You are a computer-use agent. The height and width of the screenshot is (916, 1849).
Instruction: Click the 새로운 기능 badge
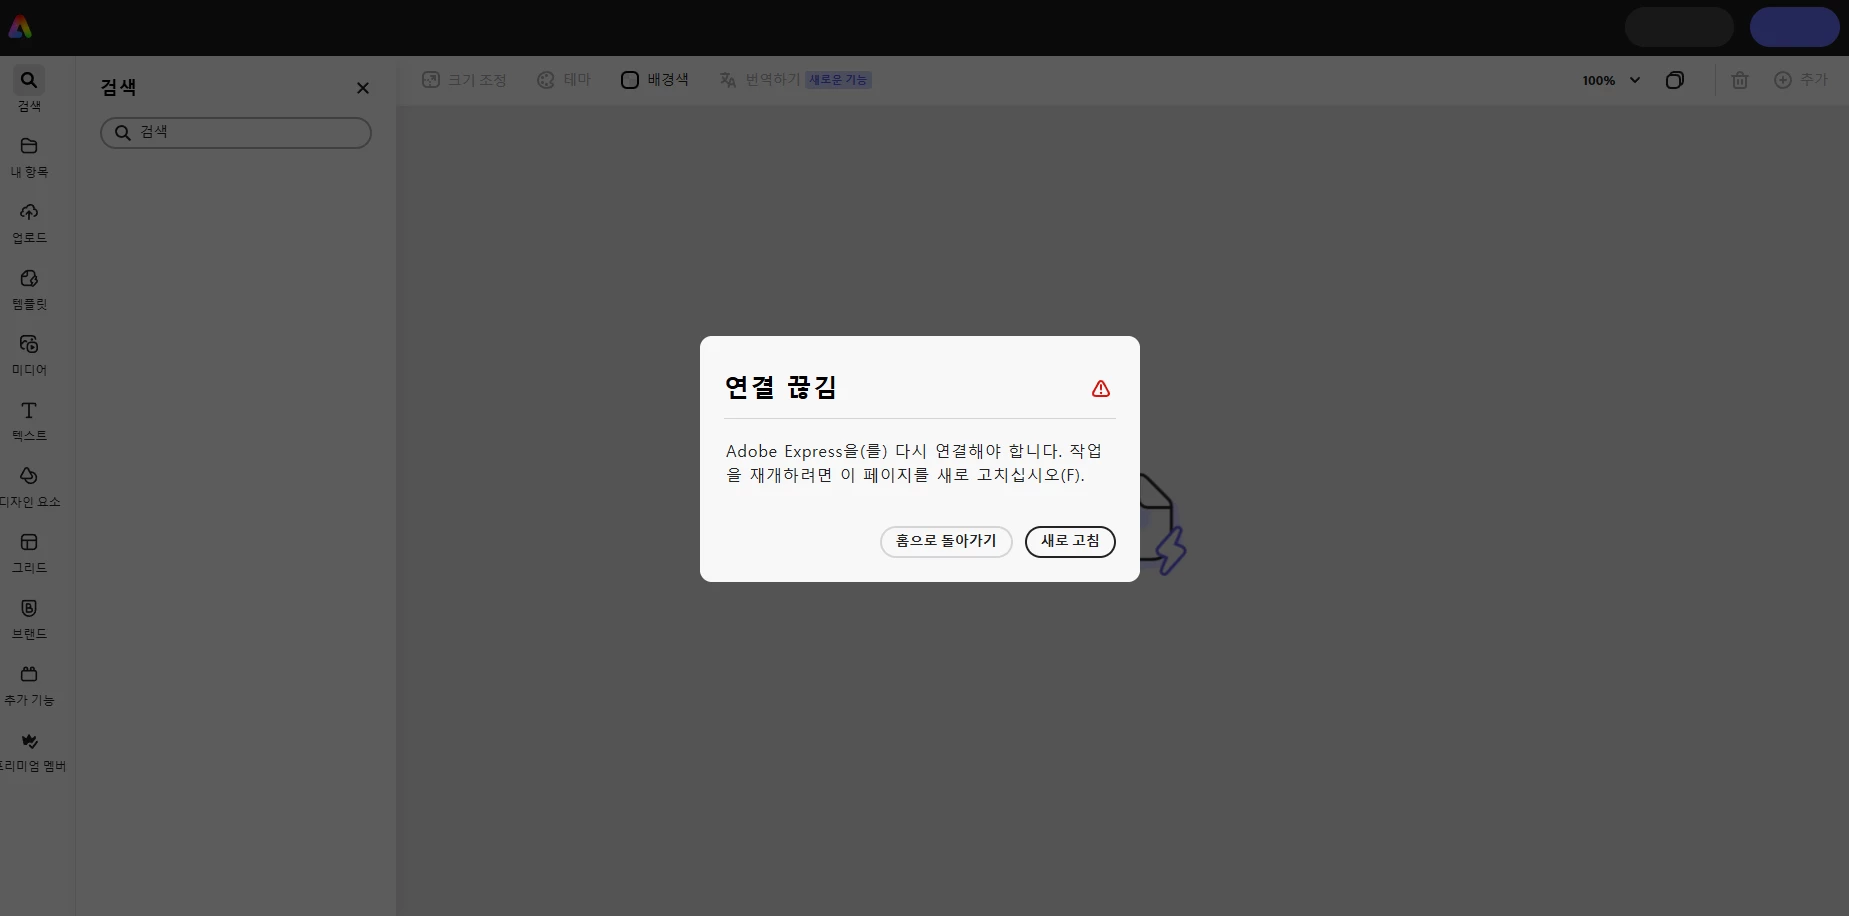click(838, 80)
